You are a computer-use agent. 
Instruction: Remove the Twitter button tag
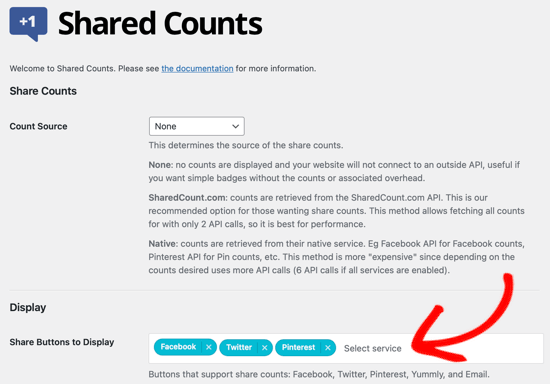click(264, 348)
